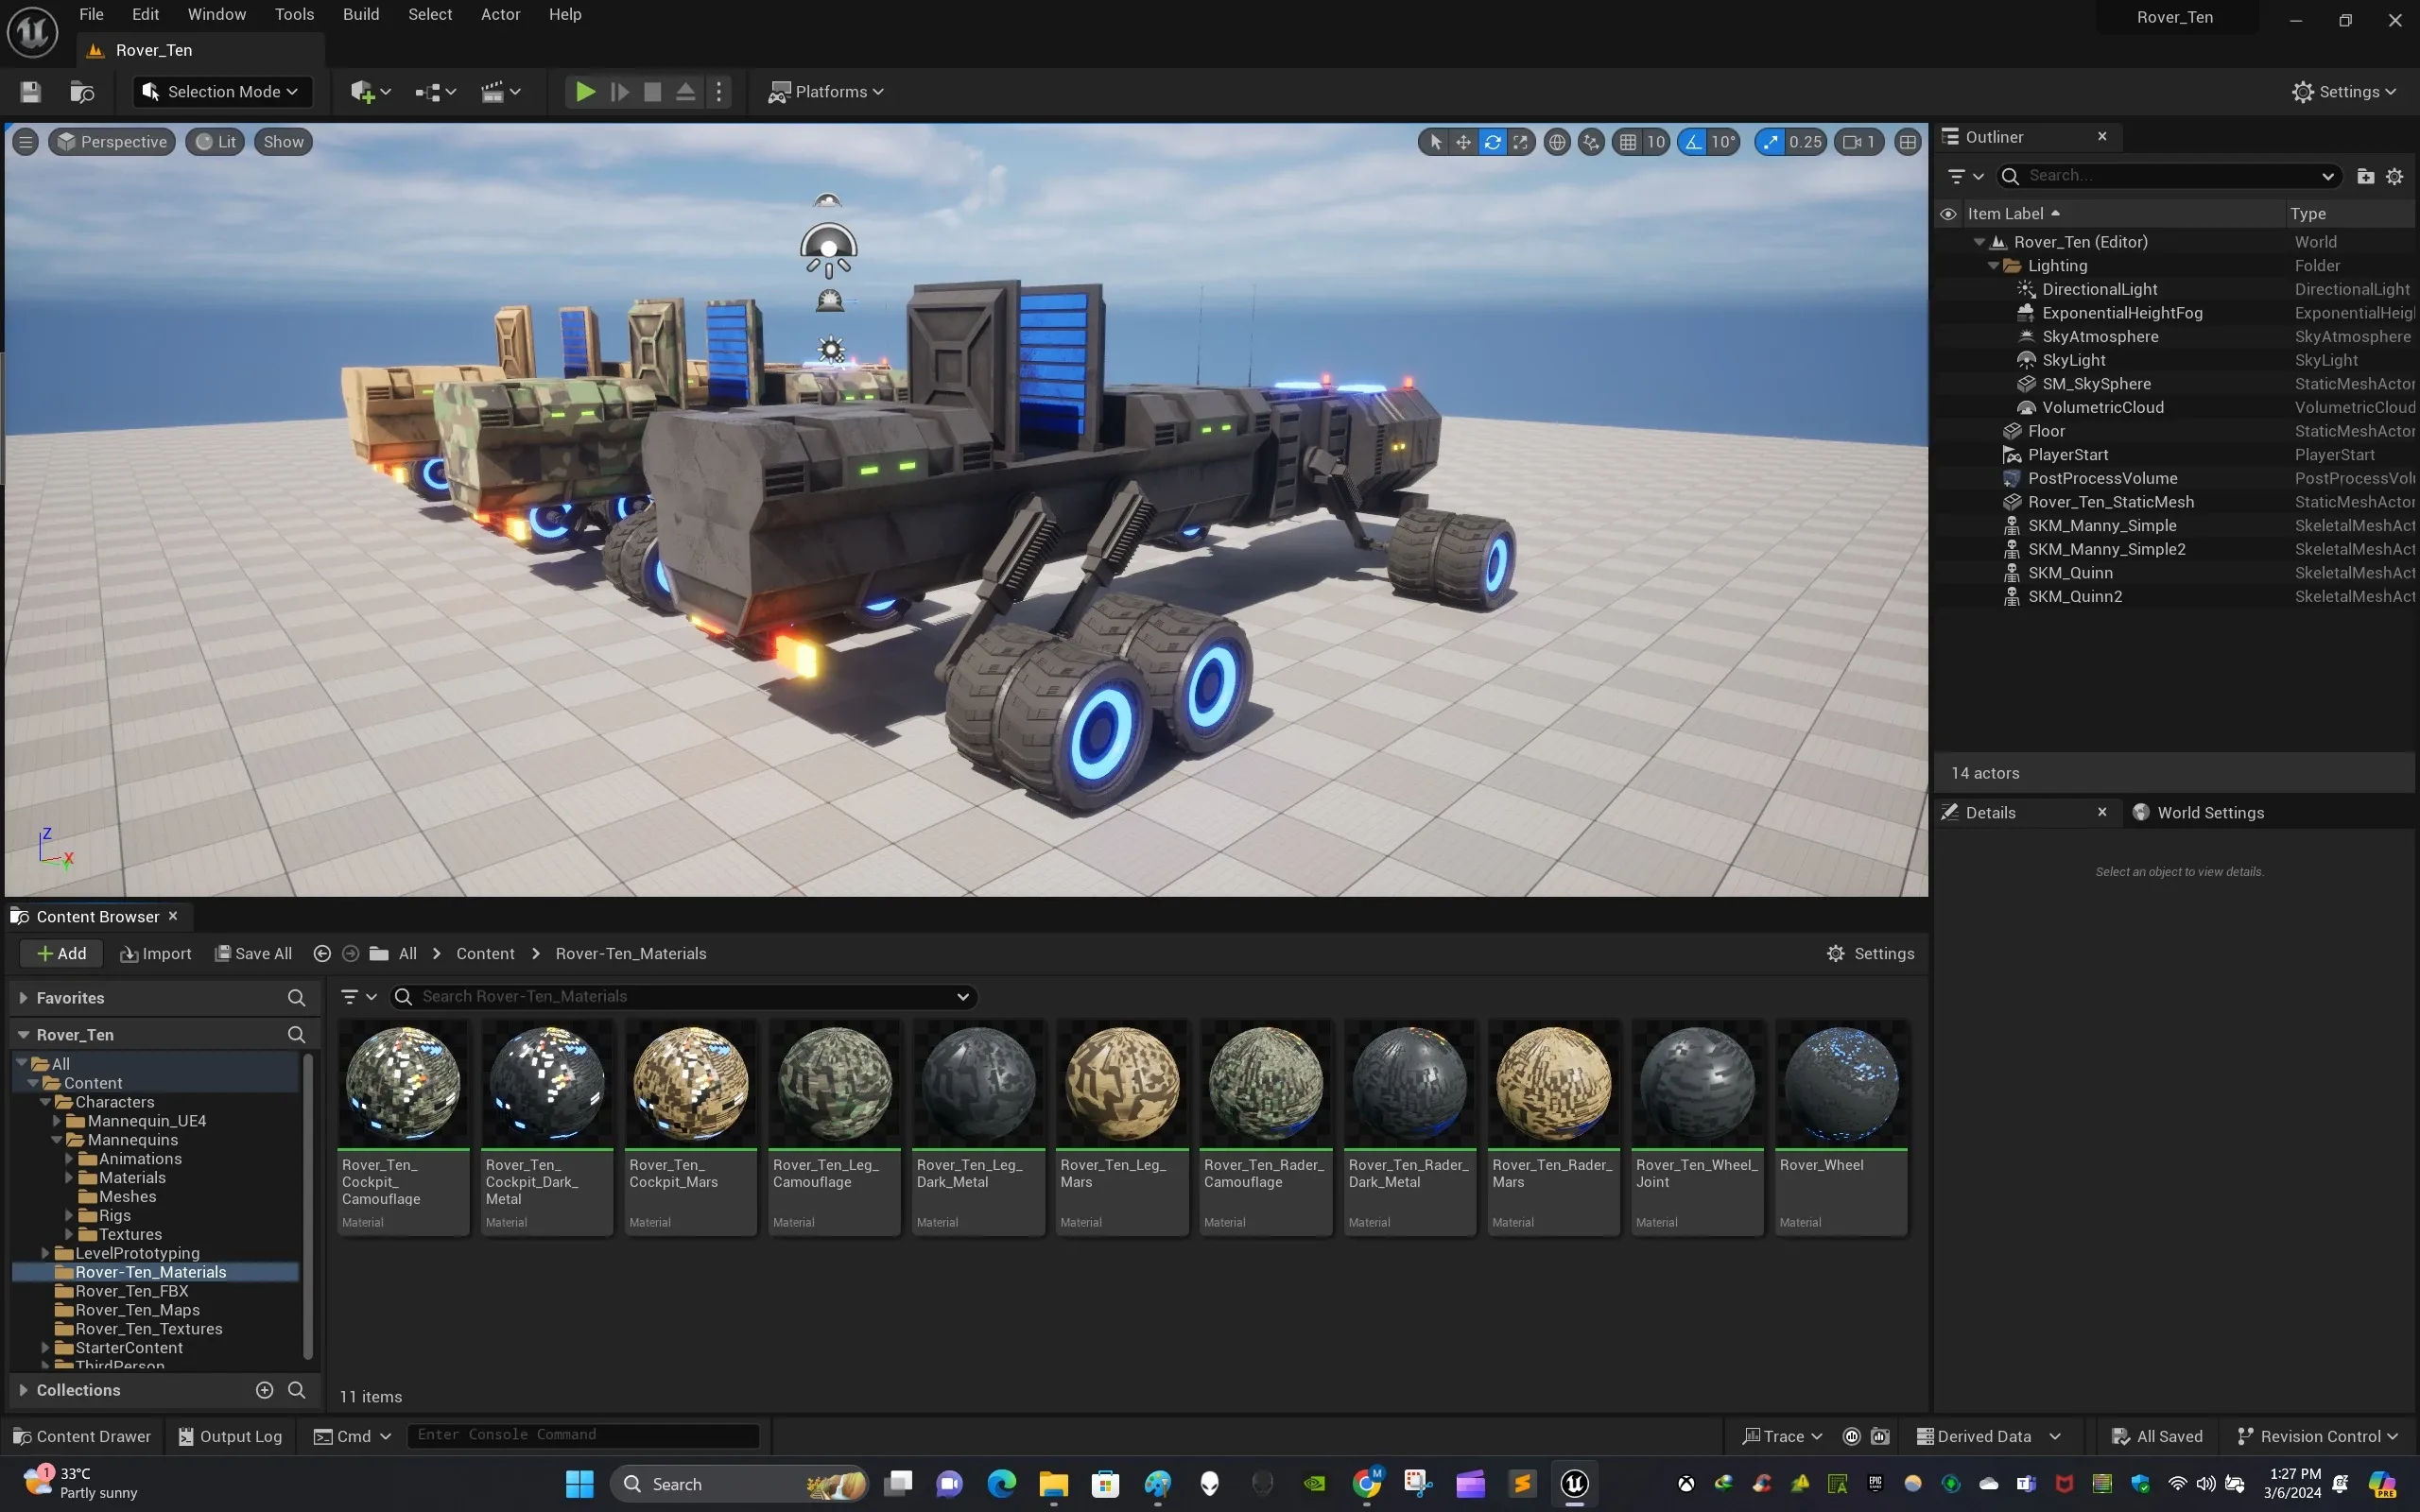Open the Actor menu
Screen dimensions: 2420x1512
pos(500,14)
